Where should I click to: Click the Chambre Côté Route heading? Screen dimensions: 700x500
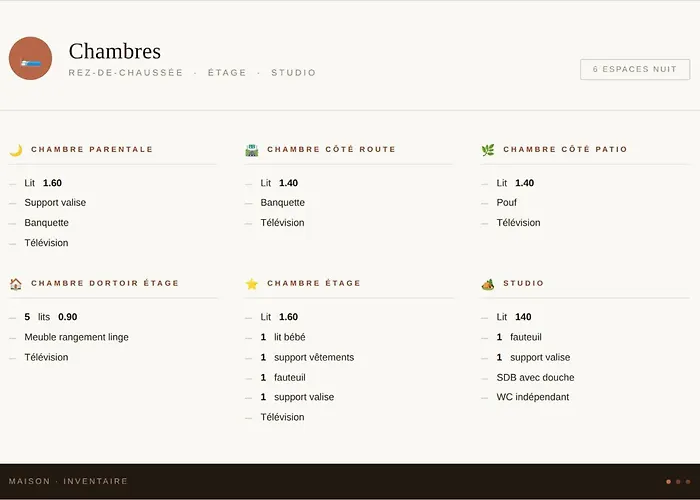click(x=331, y=149)
